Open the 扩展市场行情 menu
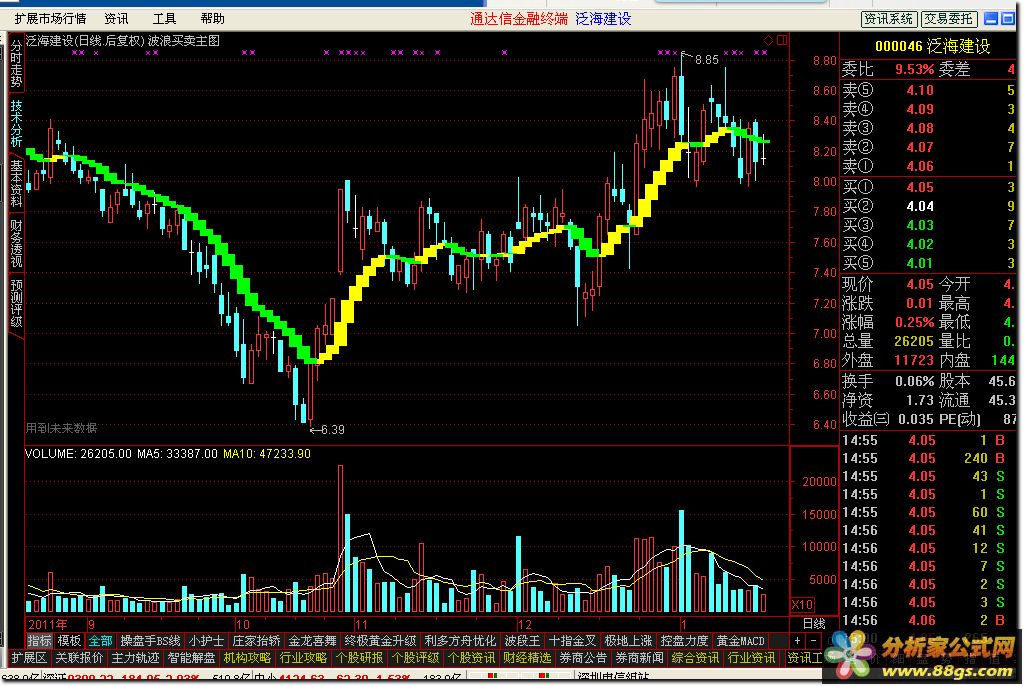This screenshot has width=1024, height=686. (x=50, y=19)
